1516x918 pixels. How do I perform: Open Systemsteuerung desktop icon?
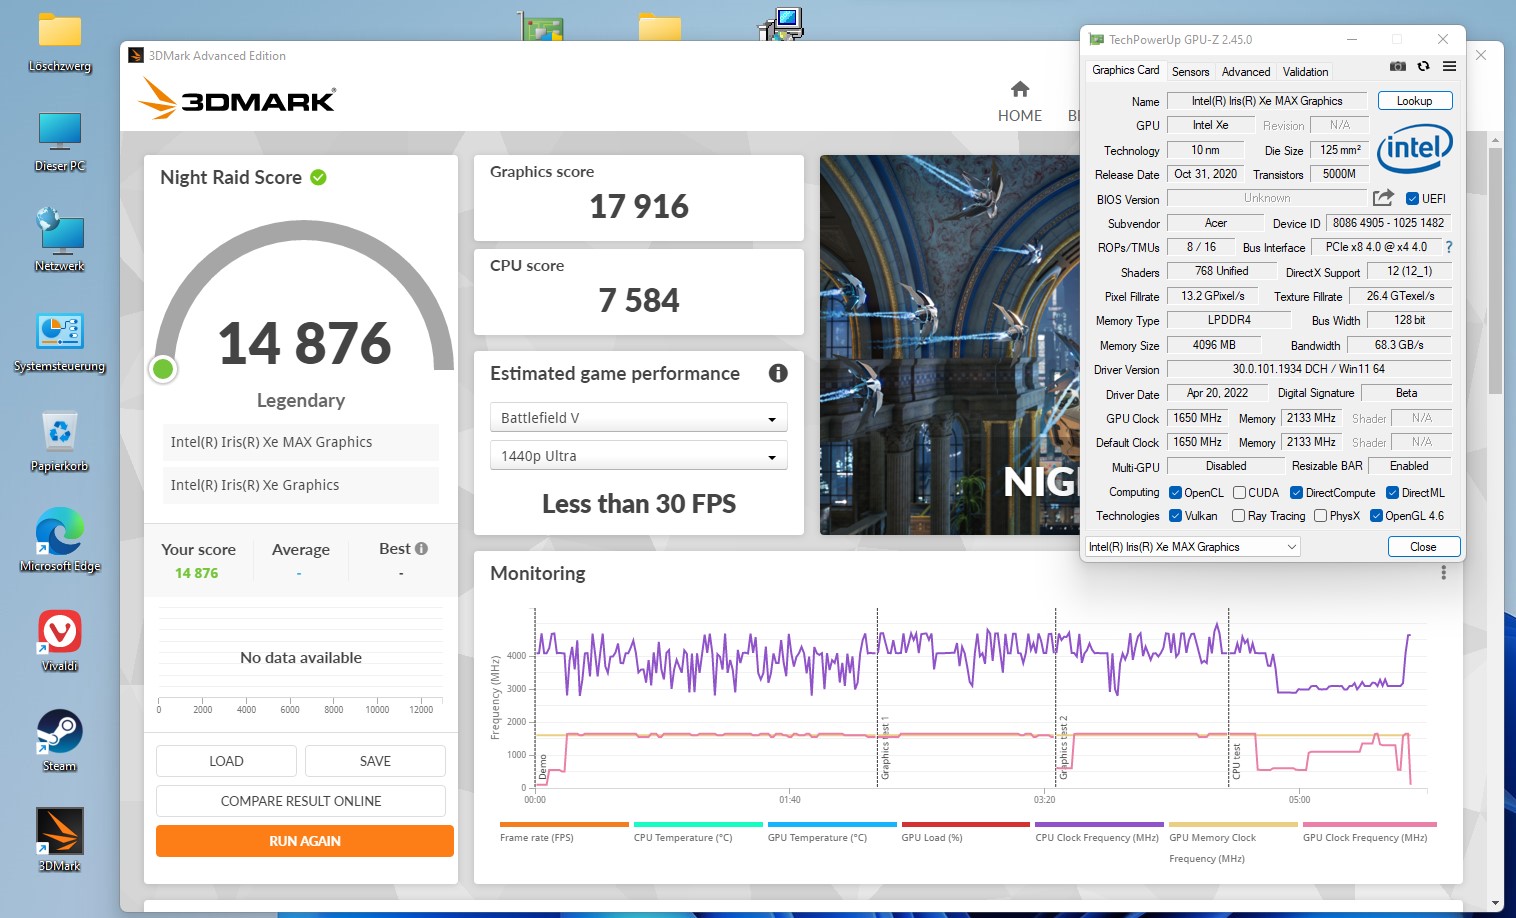60,341
